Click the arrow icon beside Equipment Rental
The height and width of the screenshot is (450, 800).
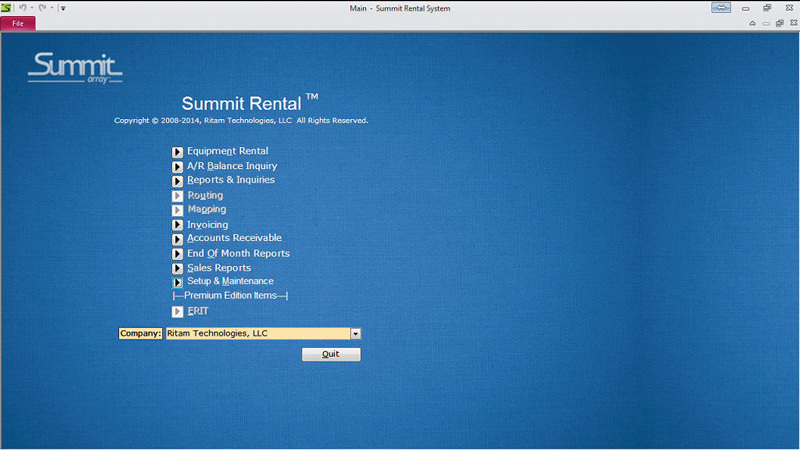[x=177, y=152]
